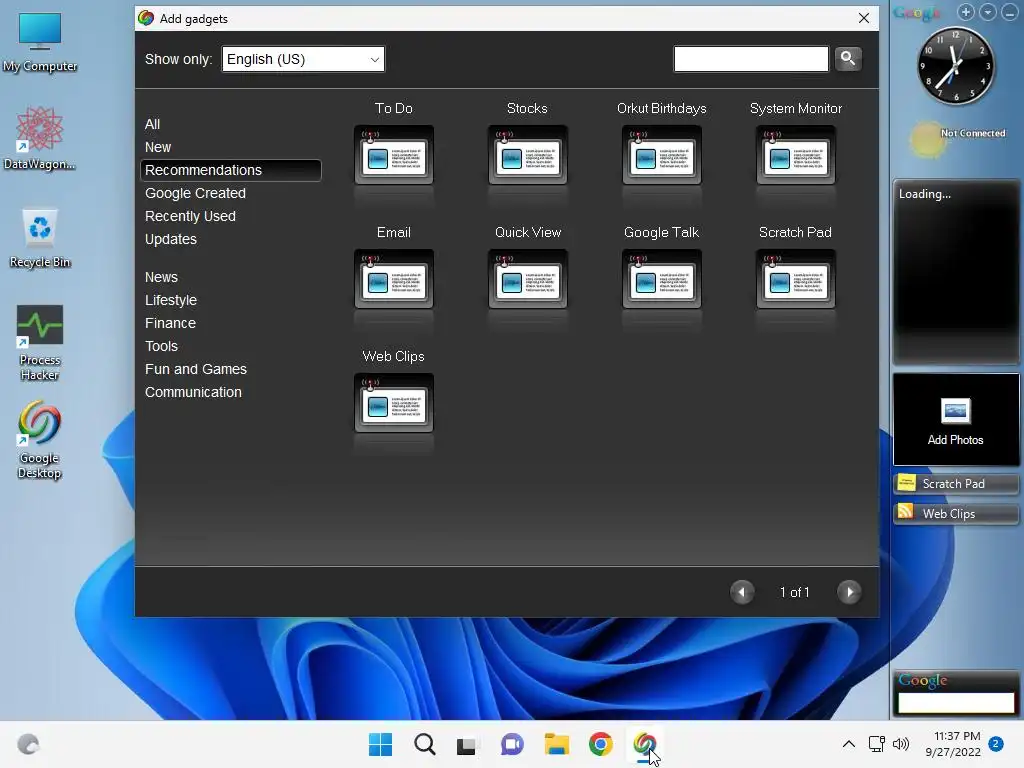
Task: Select the Finance category
Action: point(170,323)
